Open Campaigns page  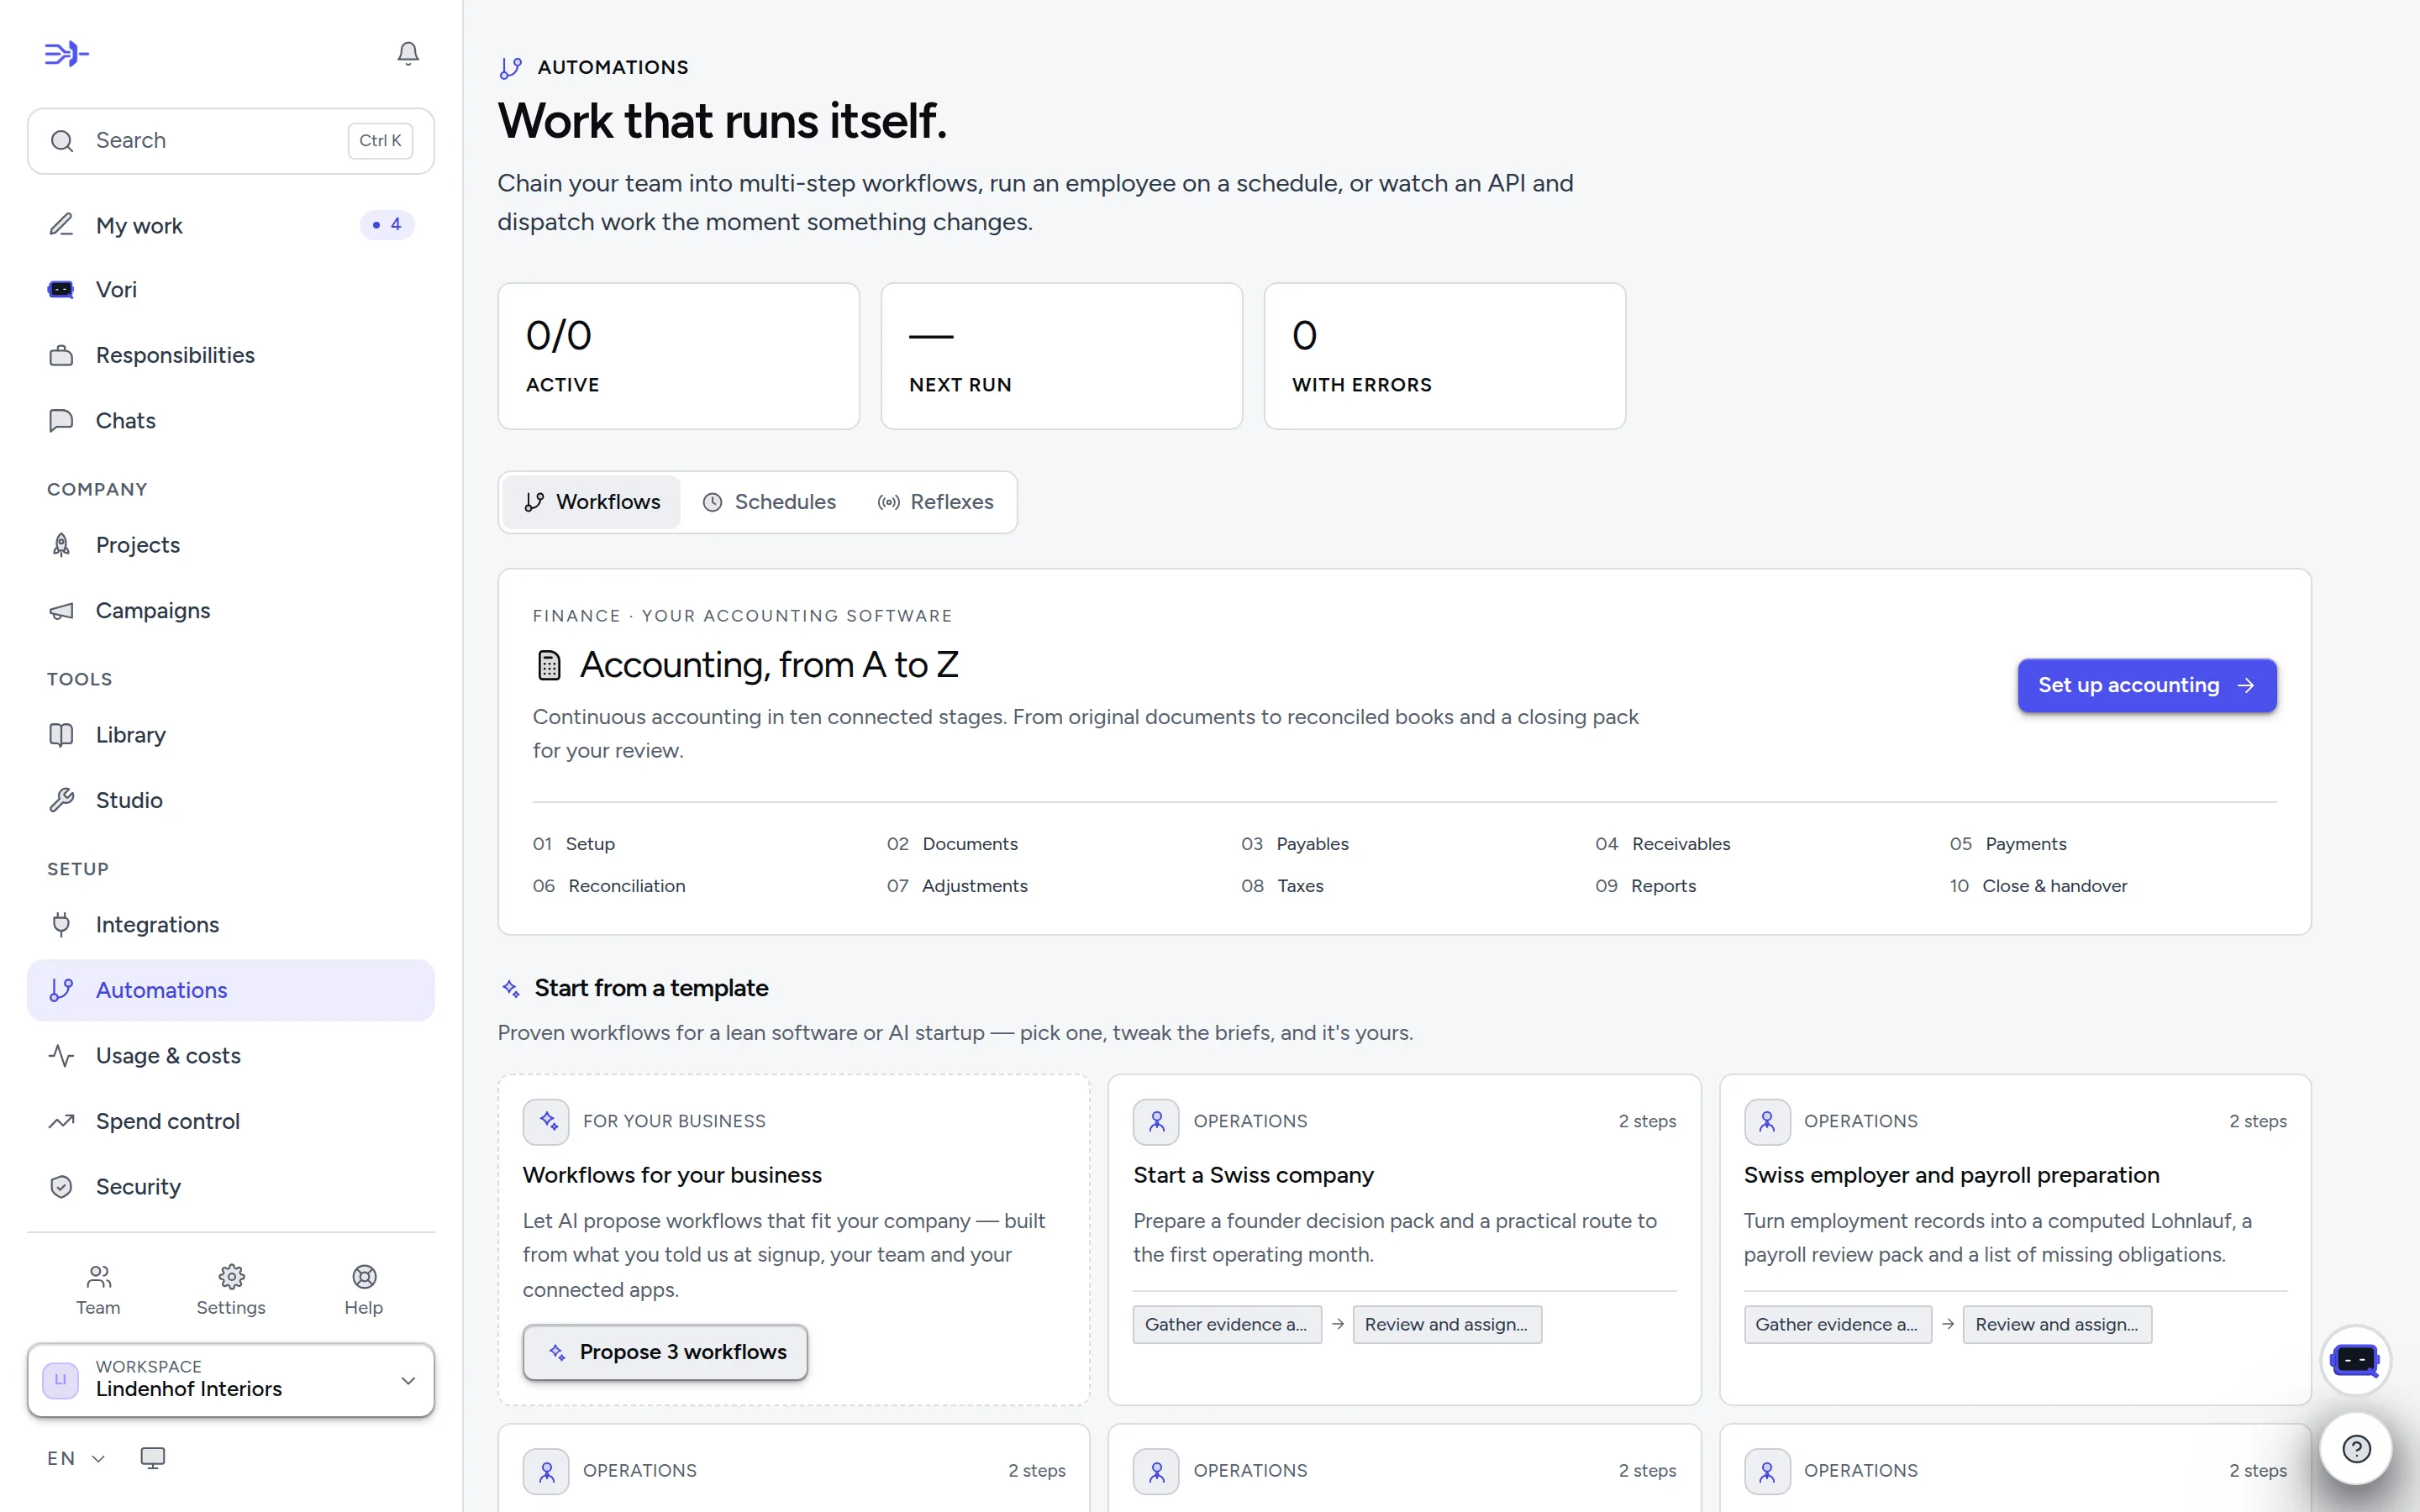[231, 610]
